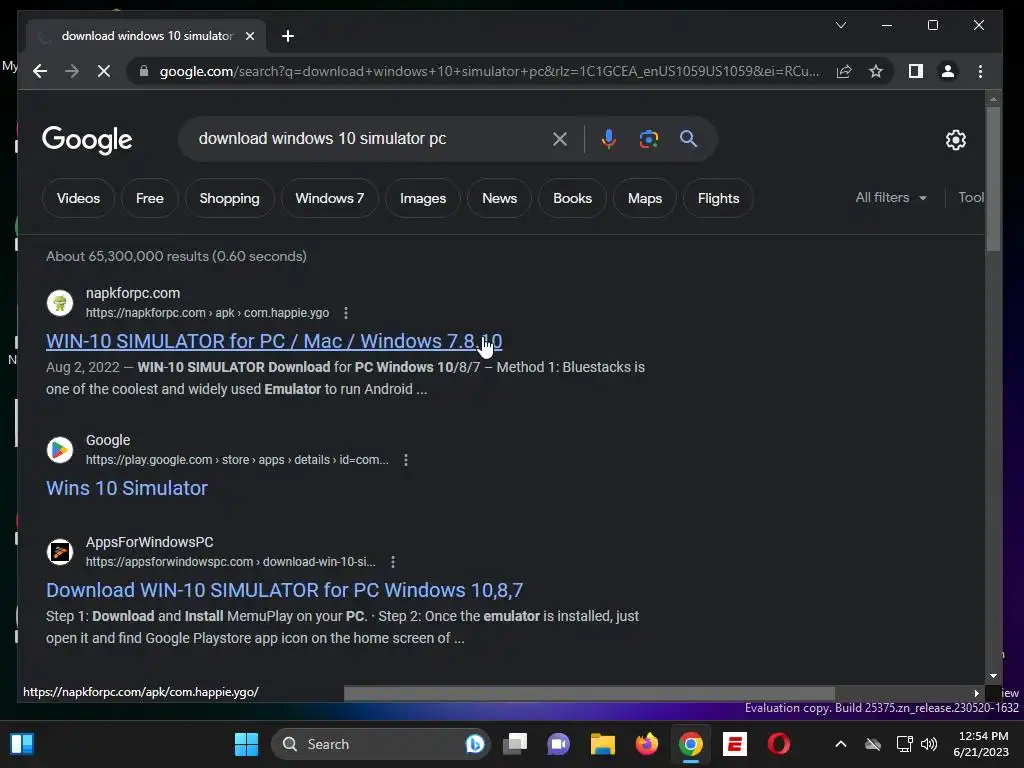Show hidden system tray icons
The width and height of the screenshot is (1024, 768).
point(841,744)
